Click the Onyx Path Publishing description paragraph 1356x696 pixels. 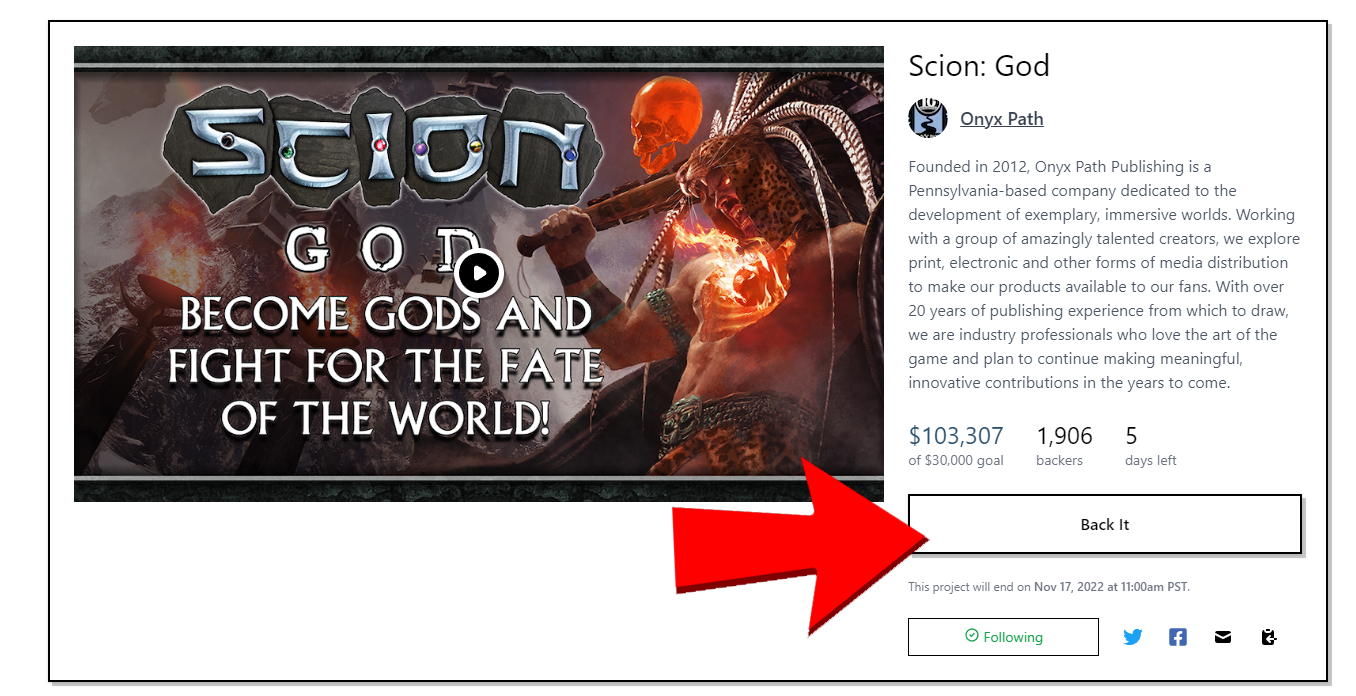[1105, 275]
